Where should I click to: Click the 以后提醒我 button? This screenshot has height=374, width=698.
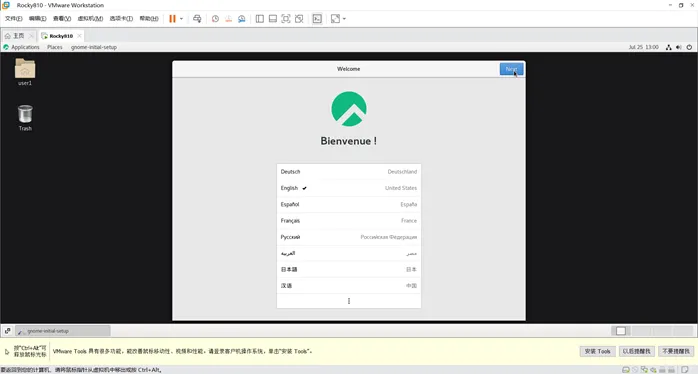point(637,351)
